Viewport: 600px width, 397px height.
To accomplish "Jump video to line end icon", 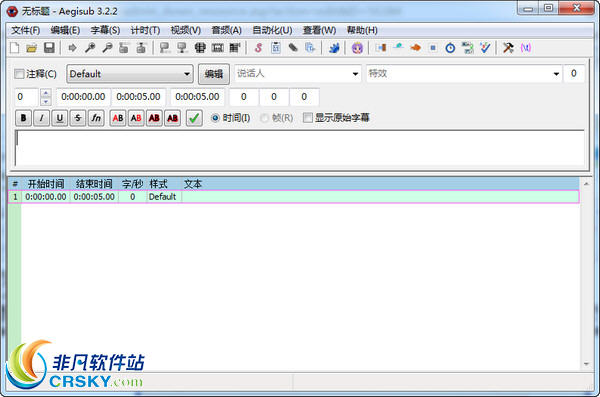I will click(x=141, y=48).
